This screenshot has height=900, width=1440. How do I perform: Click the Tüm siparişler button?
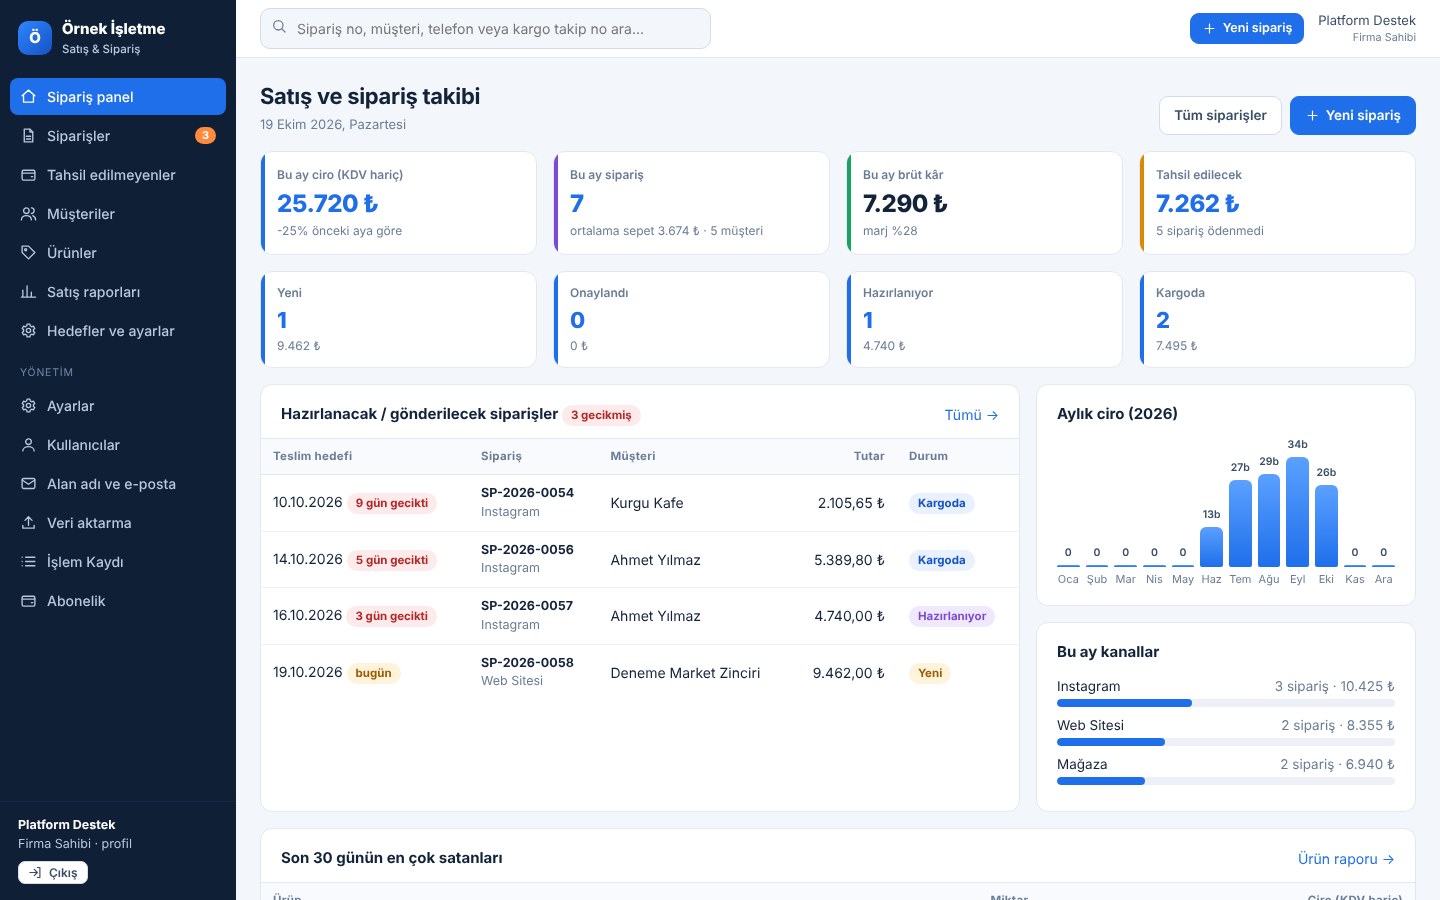click(1220, 115)
